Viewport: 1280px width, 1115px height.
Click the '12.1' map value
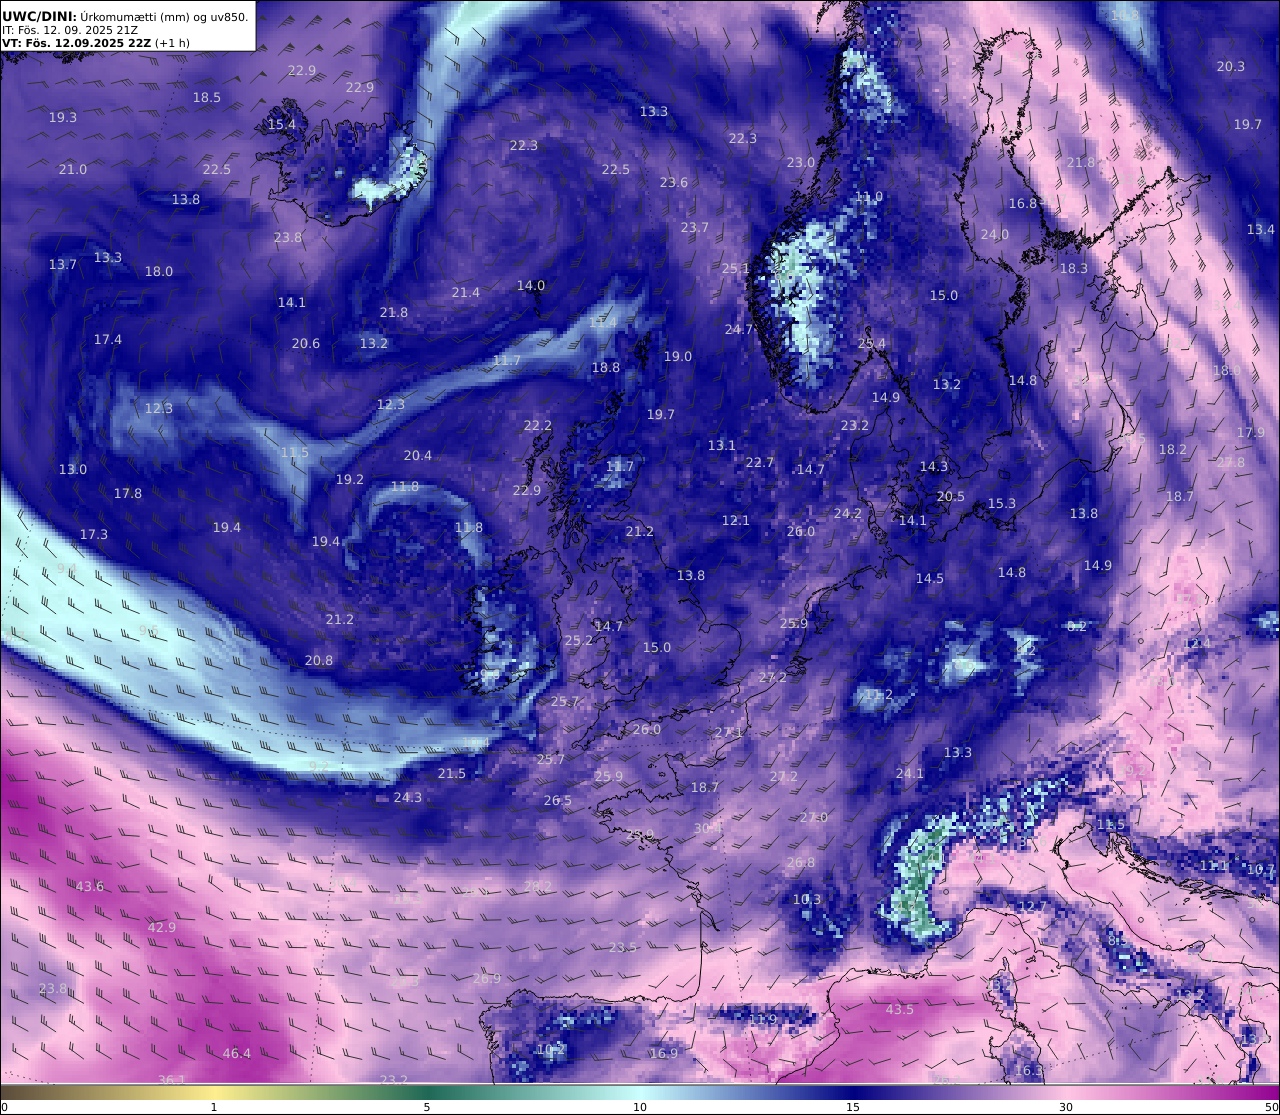point(736,521)
